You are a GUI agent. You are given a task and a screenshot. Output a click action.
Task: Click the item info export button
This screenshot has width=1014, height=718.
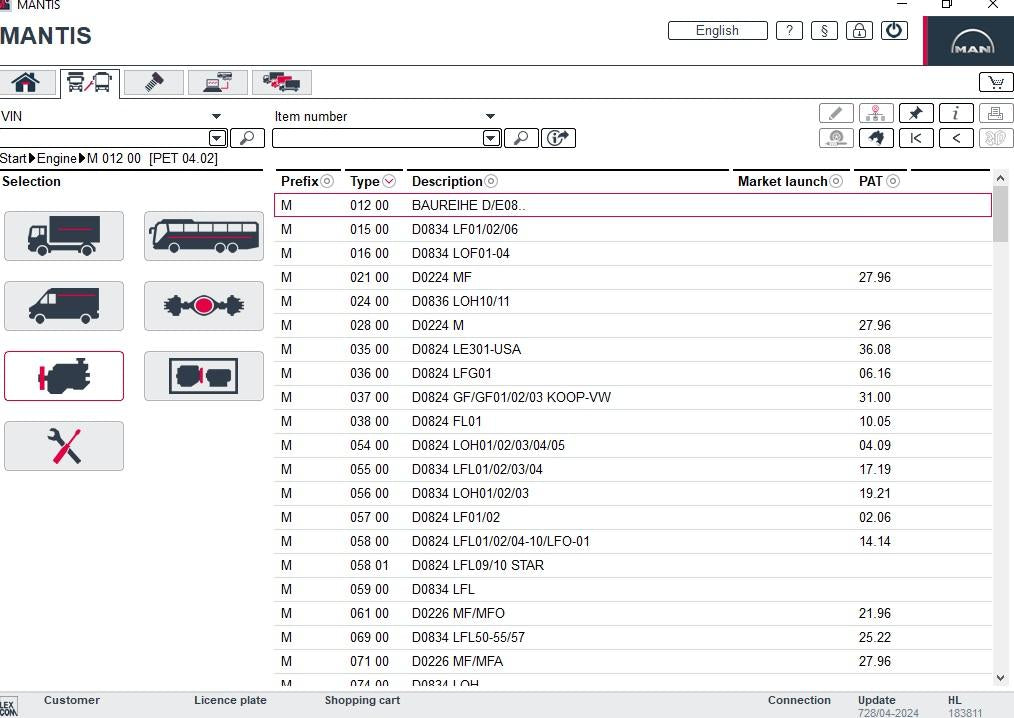click(x=558, y=138)
